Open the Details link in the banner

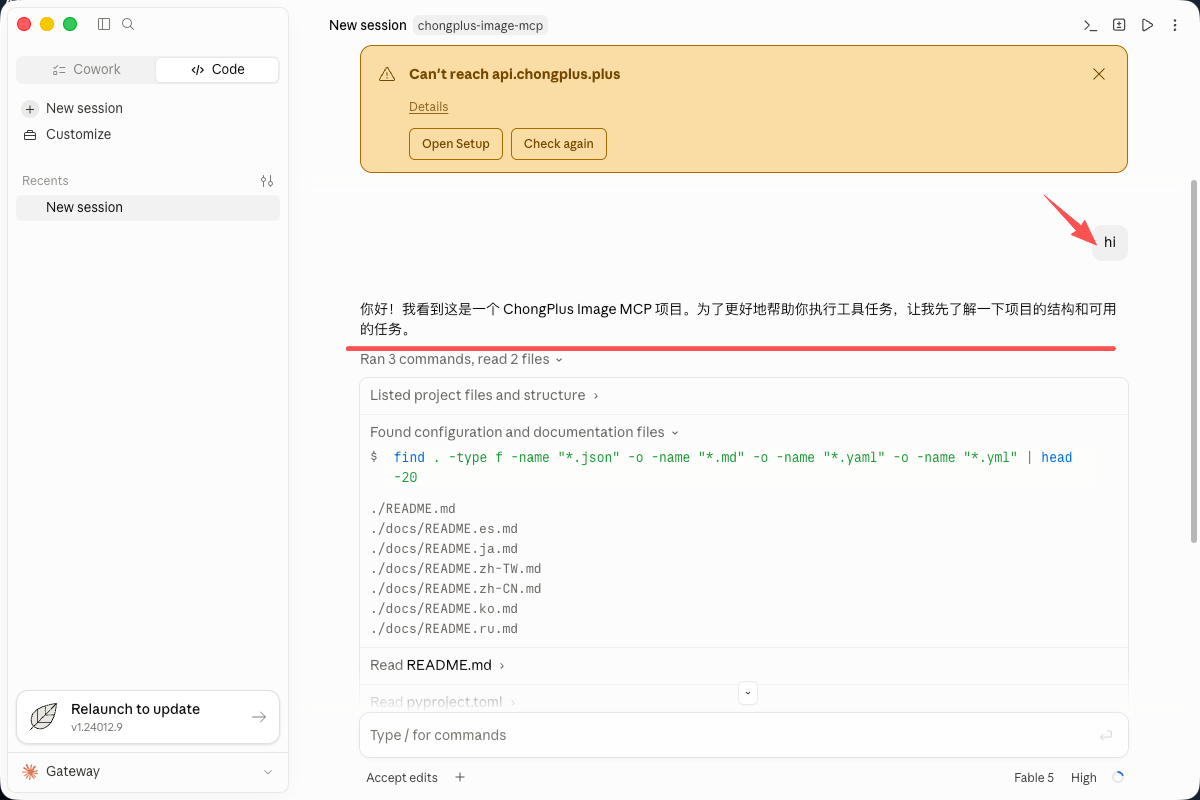428,107
